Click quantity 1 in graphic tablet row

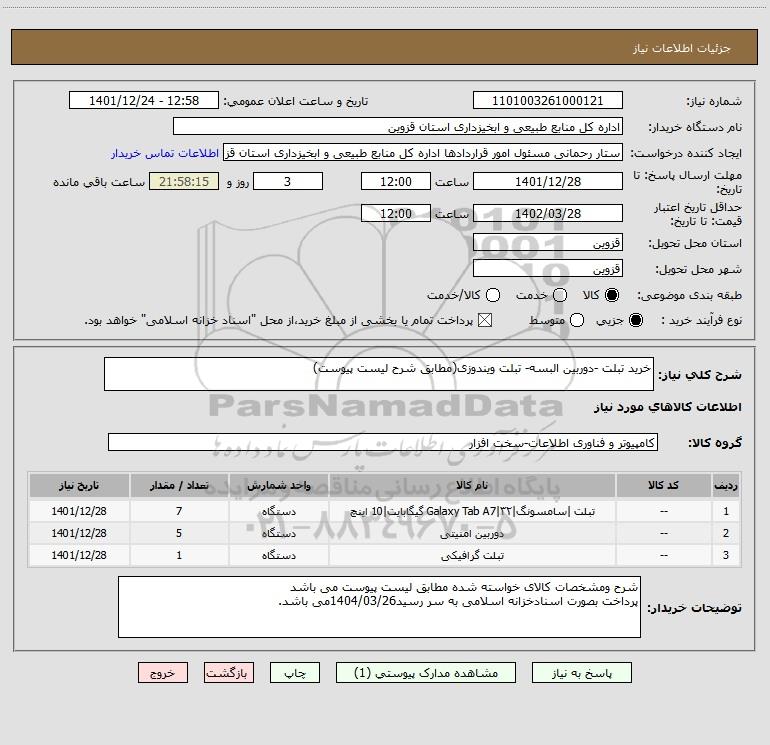click(x=179, y=555)
